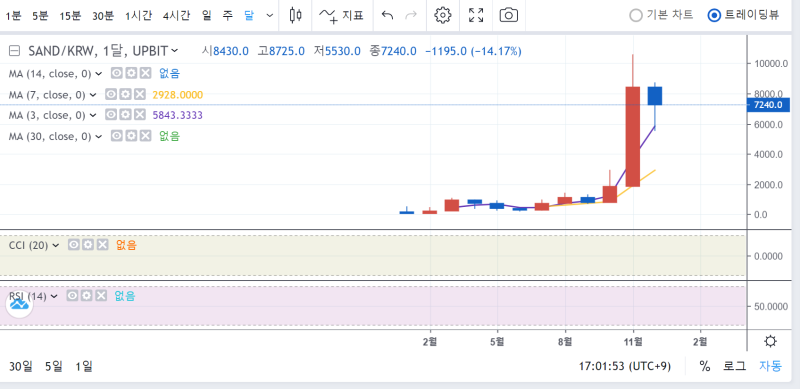Viewport: 800px width, 389px height.
Task: Set date range to 30일
Action: coord(21,366)
